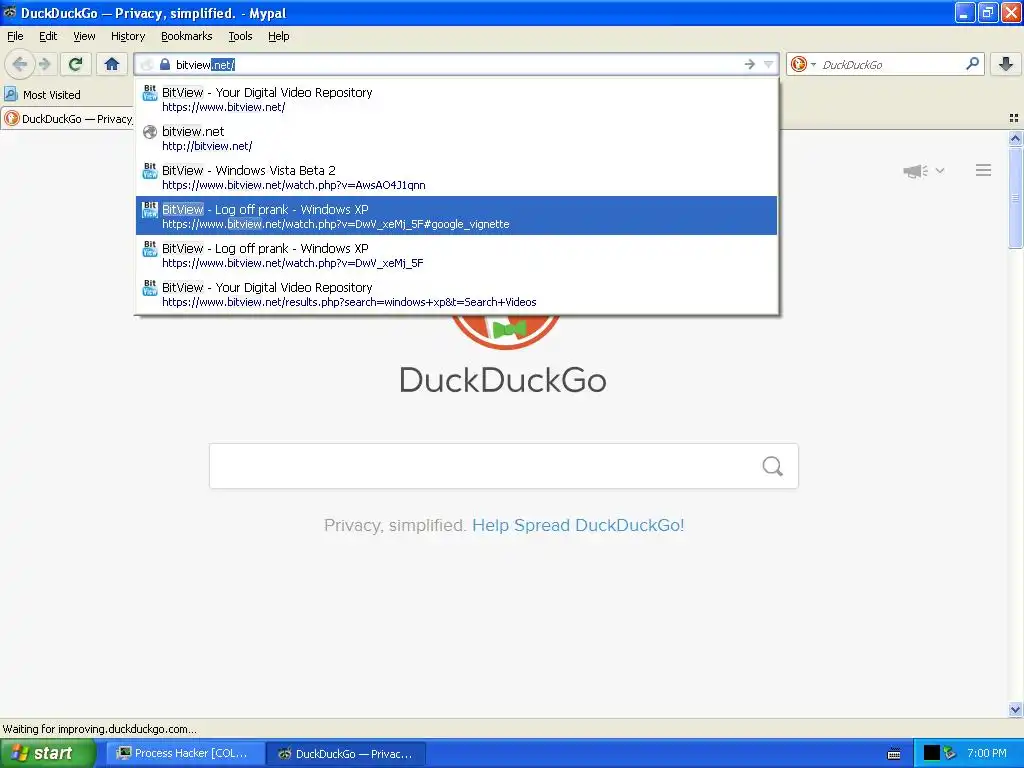
Task: Reload the current page
Action: 76,64
